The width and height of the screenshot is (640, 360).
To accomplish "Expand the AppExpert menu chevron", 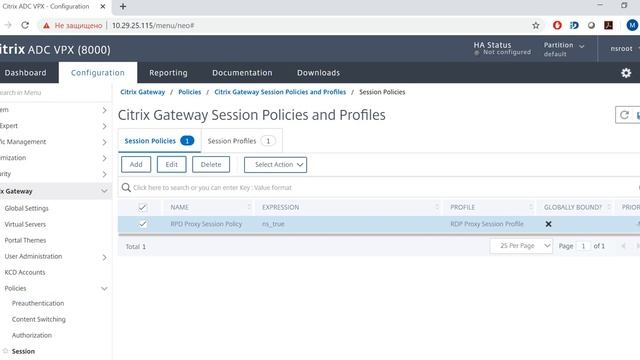I will pos(104,126).
